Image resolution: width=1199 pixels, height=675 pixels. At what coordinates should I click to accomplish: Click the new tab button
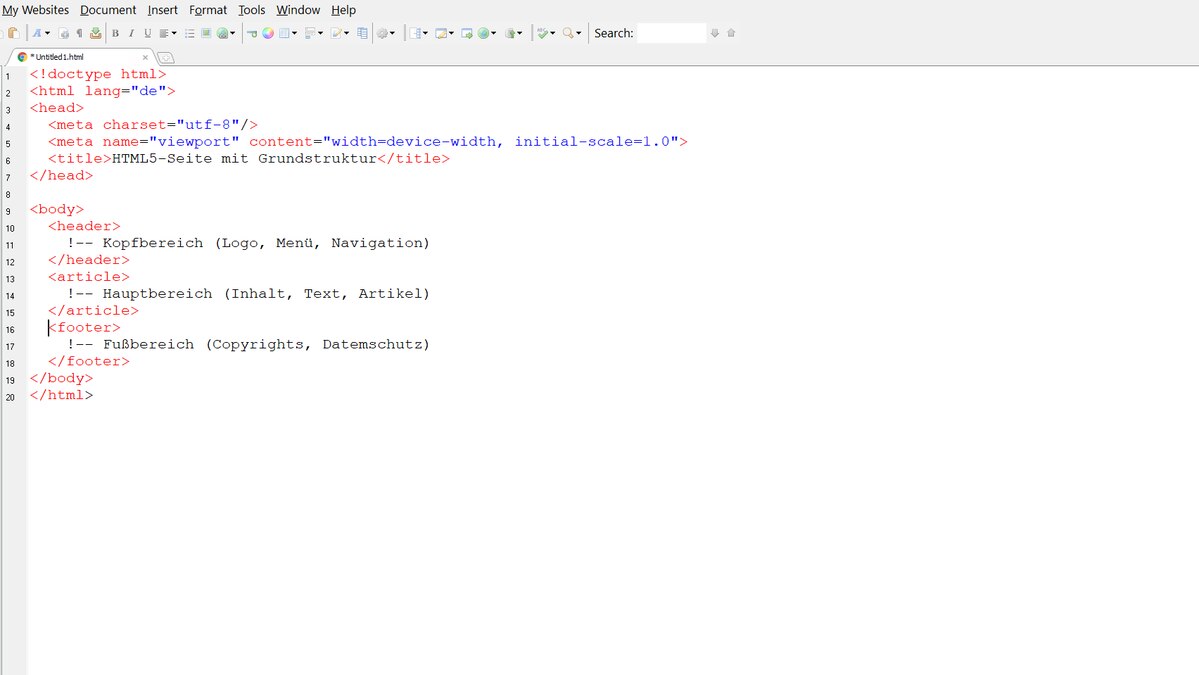166,57
